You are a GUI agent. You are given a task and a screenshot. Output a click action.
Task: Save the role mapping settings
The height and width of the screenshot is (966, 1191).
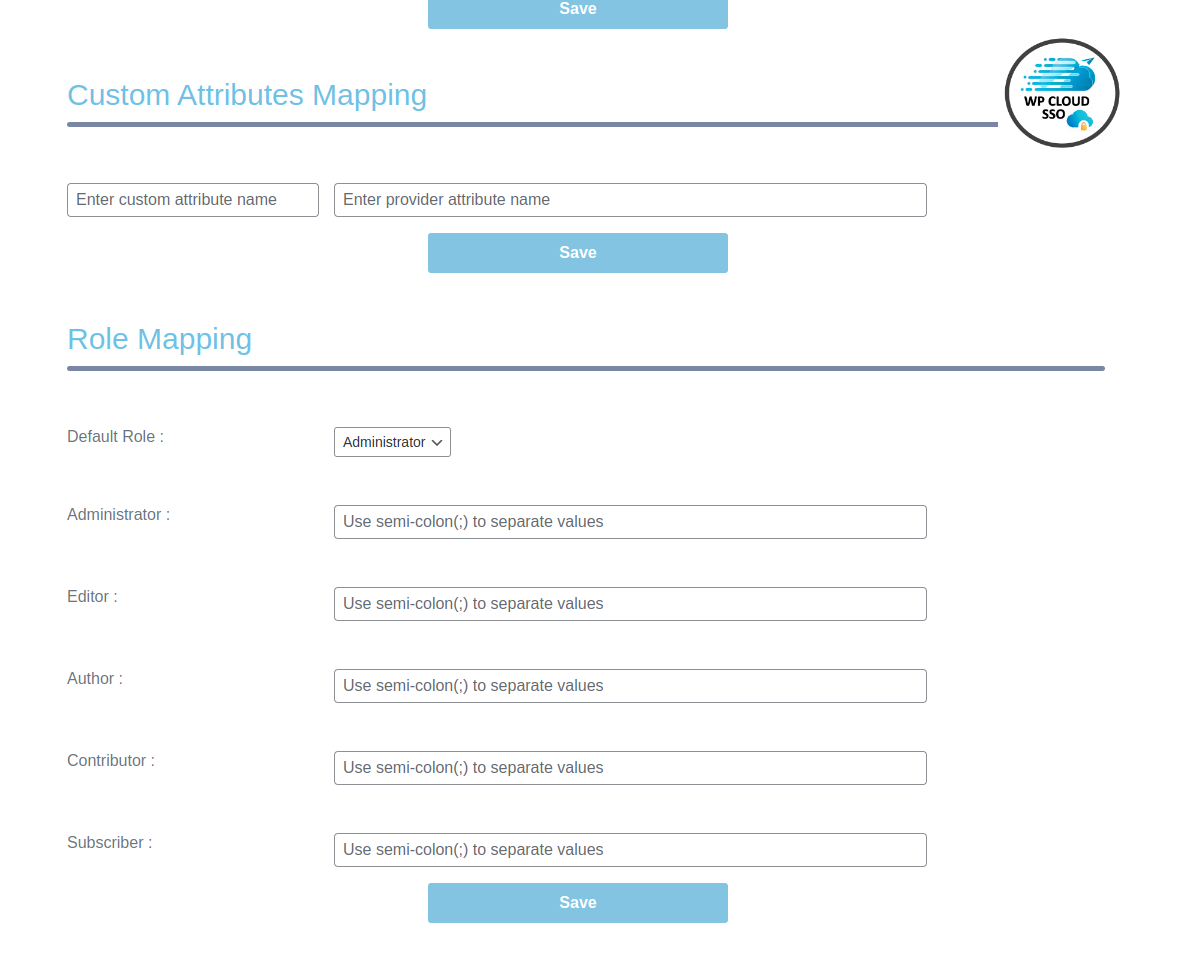point(577,902)
